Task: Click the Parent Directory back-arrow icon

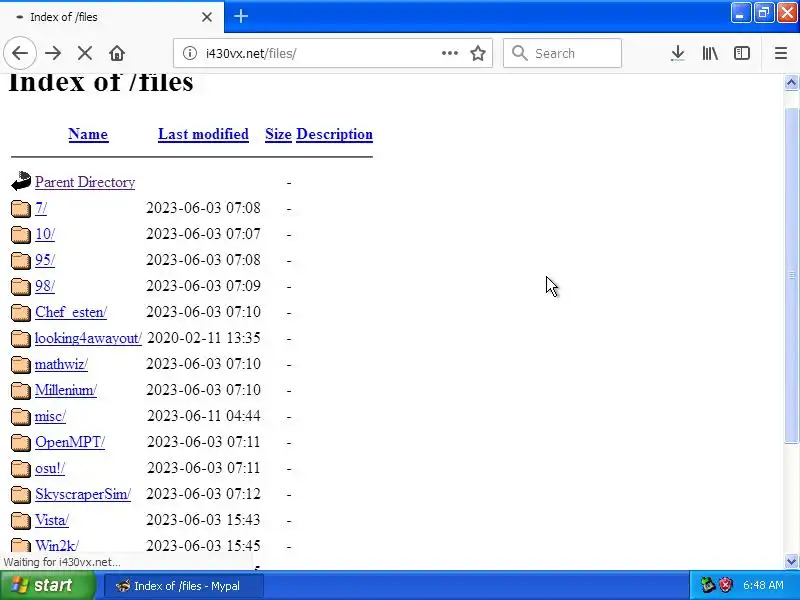Action: tap(21, 181)
